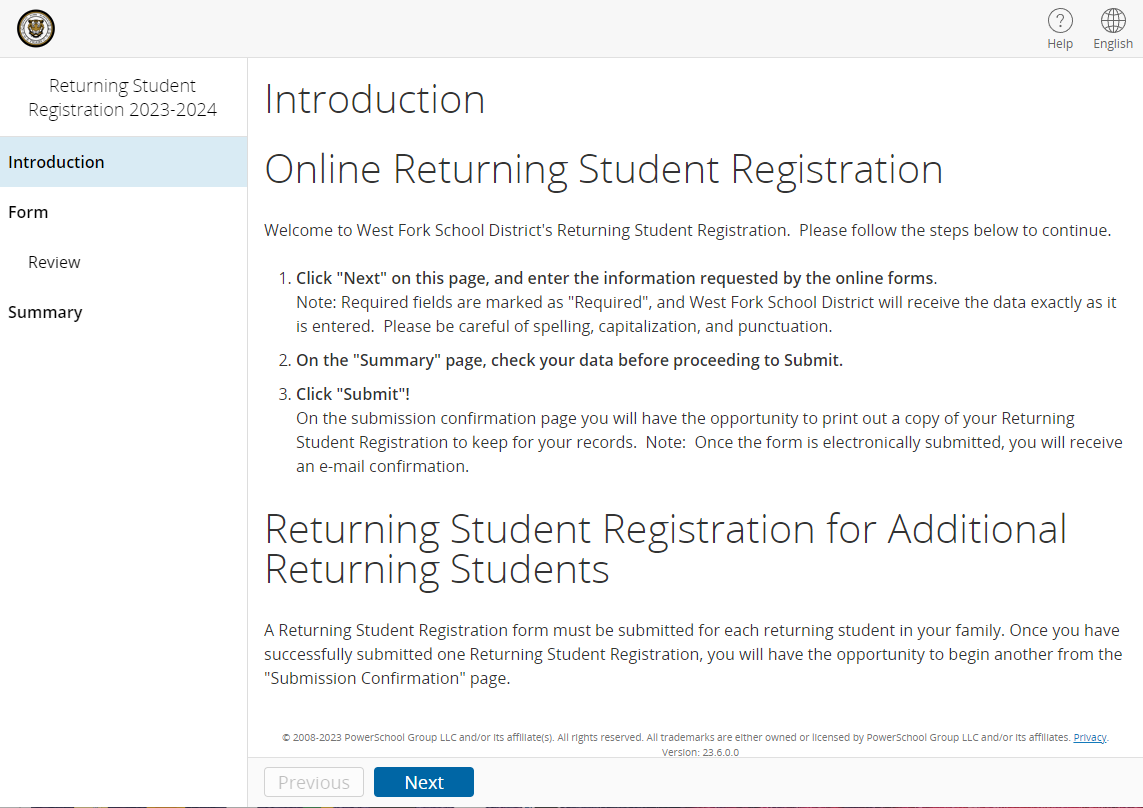The height and width of the screenshot is (808, 1143).
Task: Click the school district seal logo
Action: 36,29
